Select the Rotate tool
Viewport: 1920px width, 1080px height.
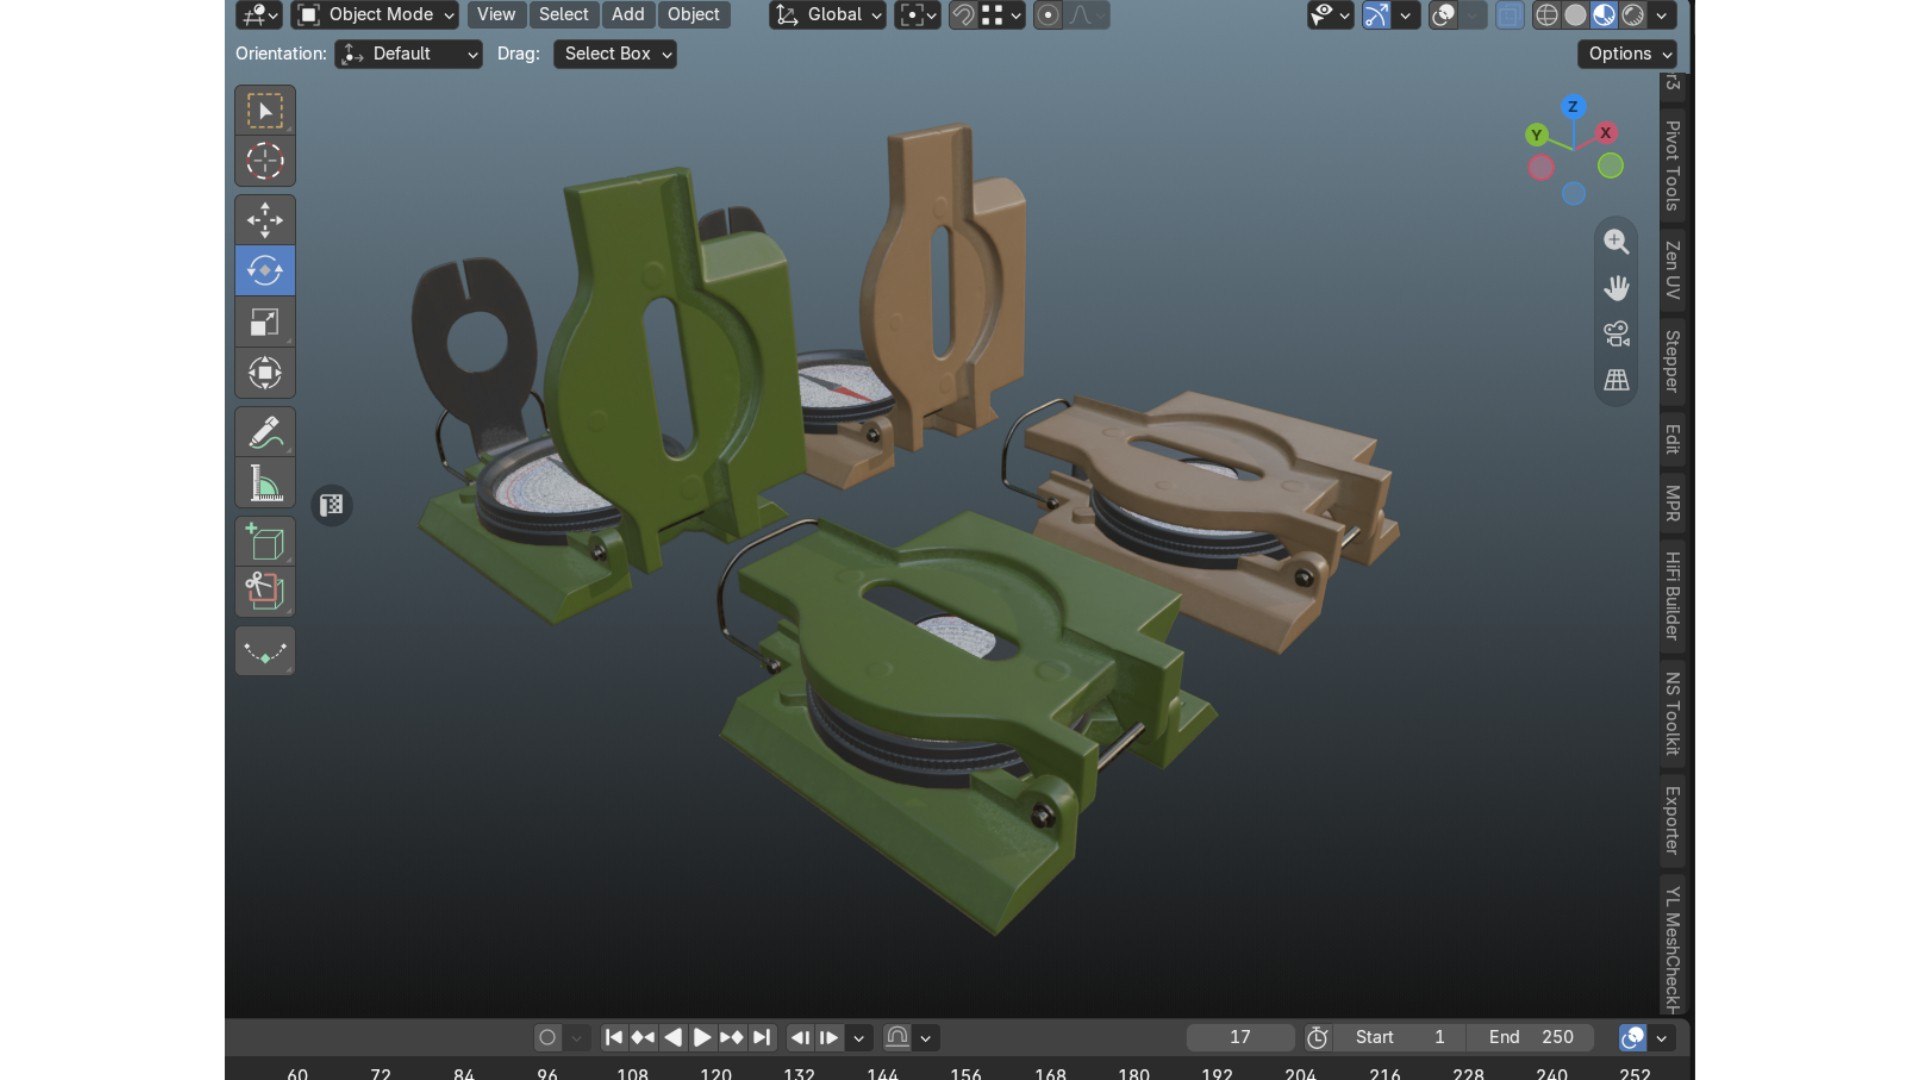click(265, 271)
